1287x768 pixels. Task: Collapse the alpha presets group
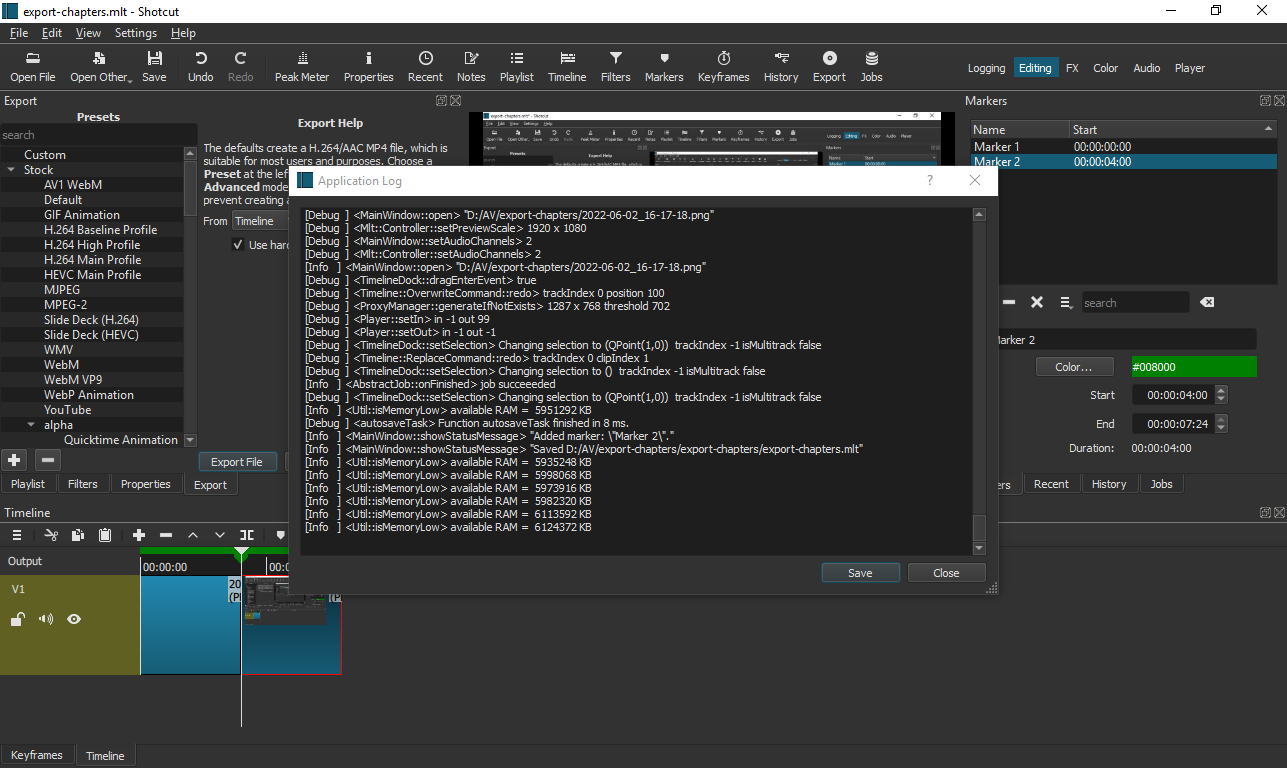(x=31, y=425)
